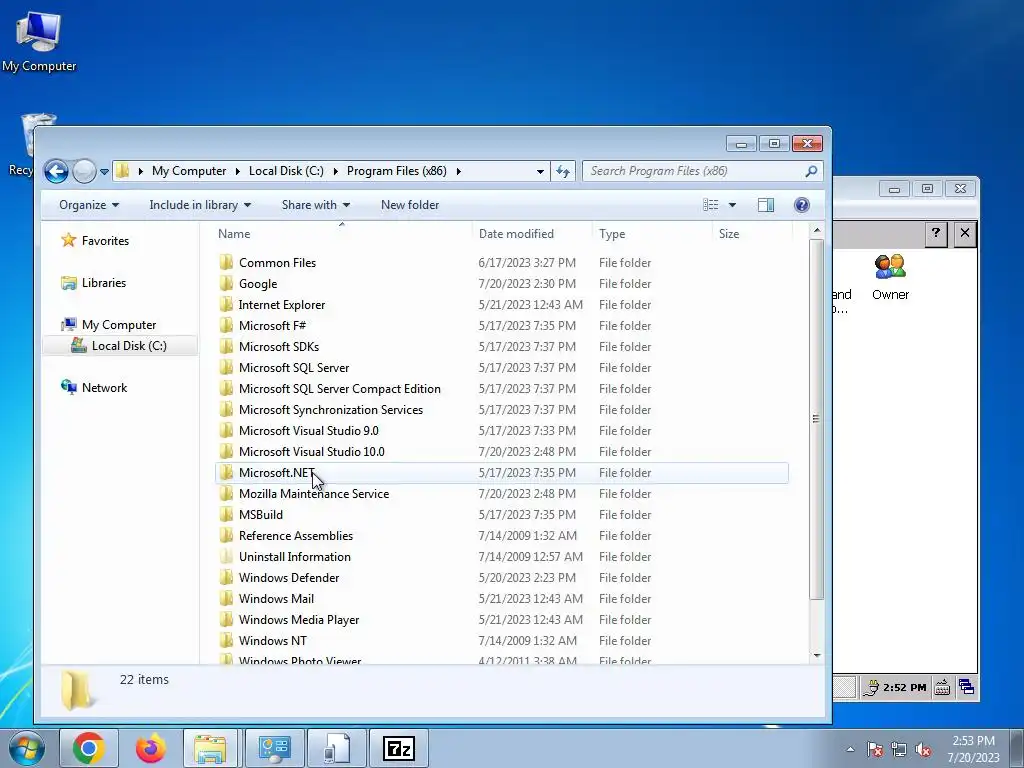Open Google Chrome from the taskbar

point(89,748)
